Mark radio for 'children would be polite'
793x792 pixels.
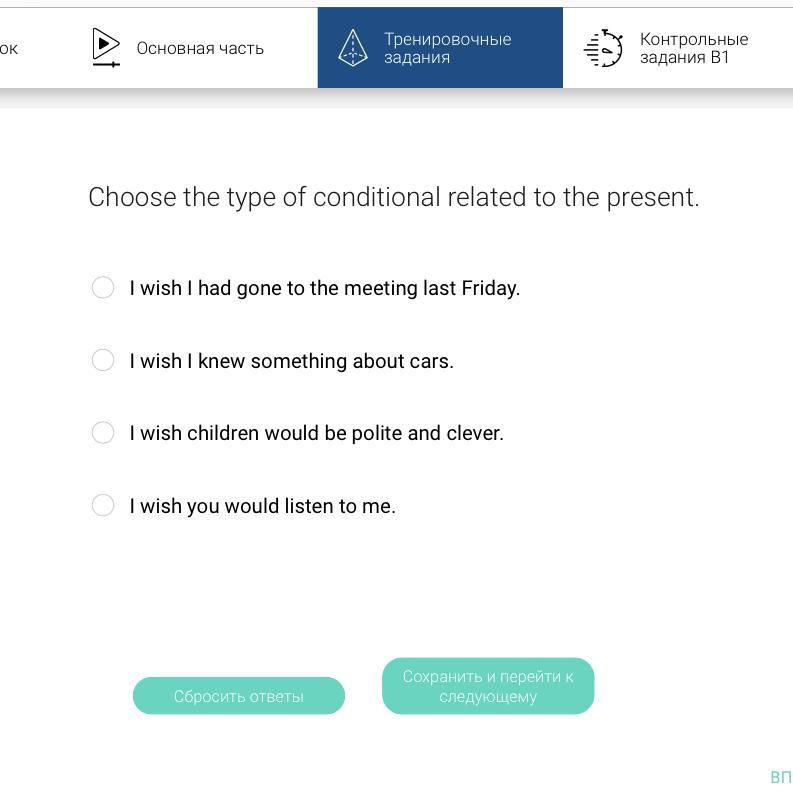(x=103, y=433)
